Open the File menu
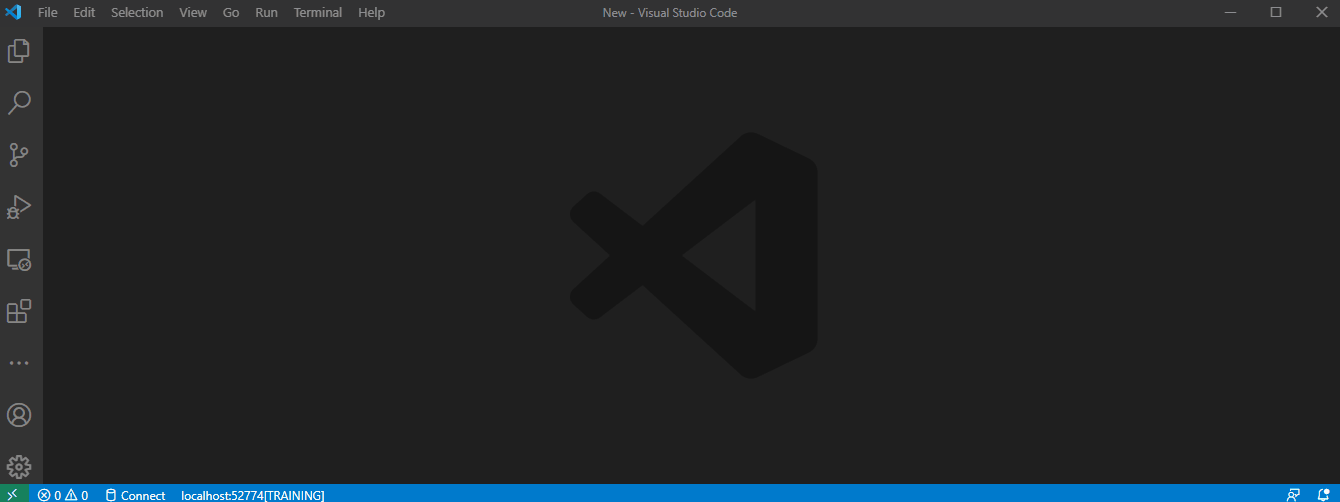The height and width of the screenshot is (502, 1340). (x=47, y=13)
